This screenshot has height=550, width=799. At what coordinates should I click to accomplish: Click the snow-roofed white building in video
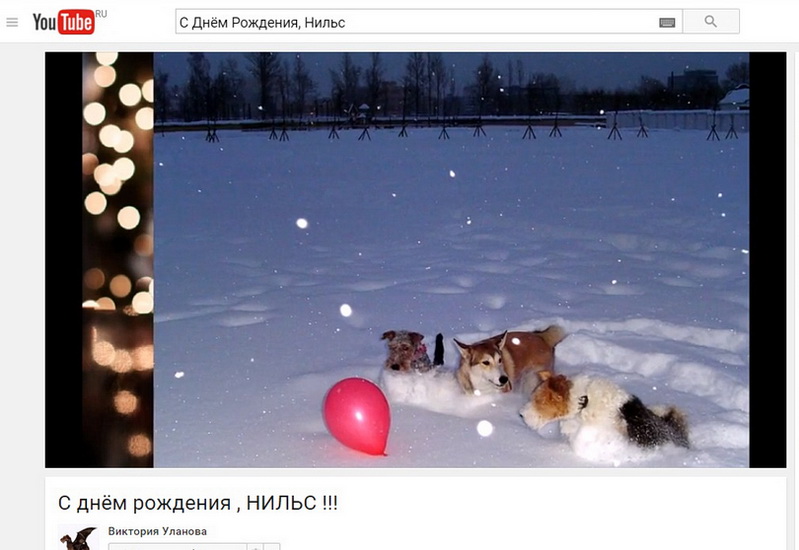(735, 98)
